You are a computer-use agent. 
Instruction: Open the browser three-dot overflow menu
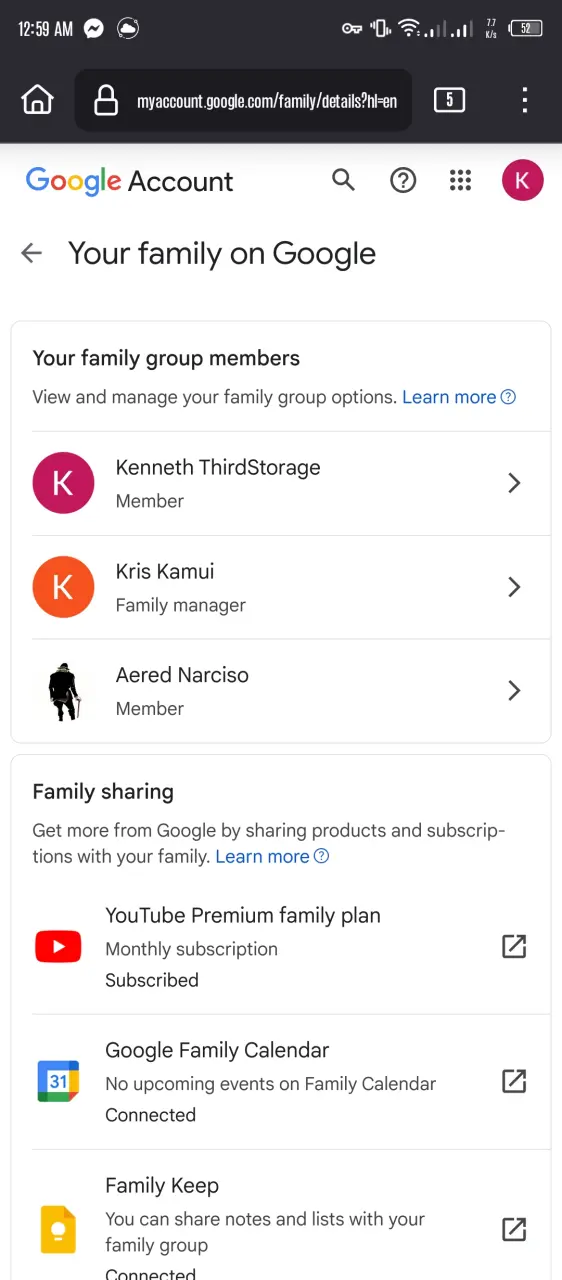[x=525, y=100]
